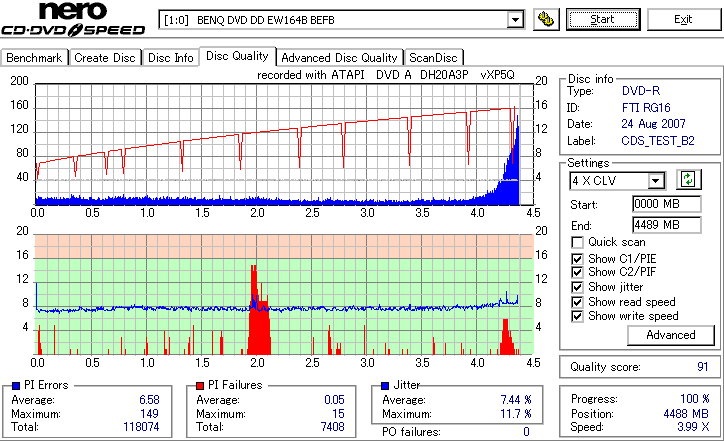Open the Advanced Disc Quality tab
This screenshot has height=441, width=724.
tap(339, 58)
